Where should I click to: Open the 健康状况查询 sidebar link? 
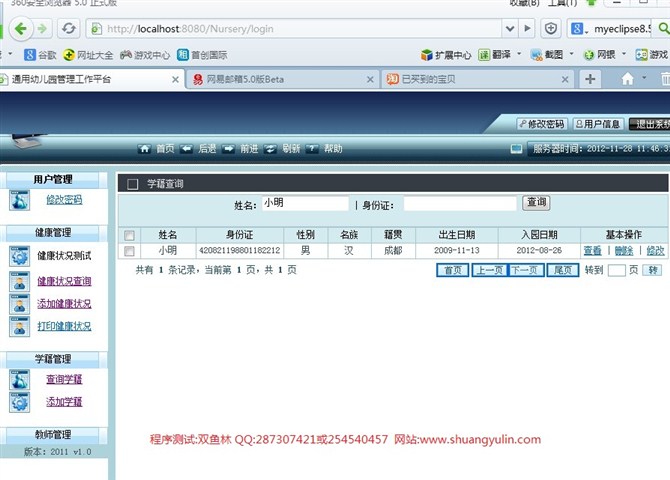coord(64,281)
